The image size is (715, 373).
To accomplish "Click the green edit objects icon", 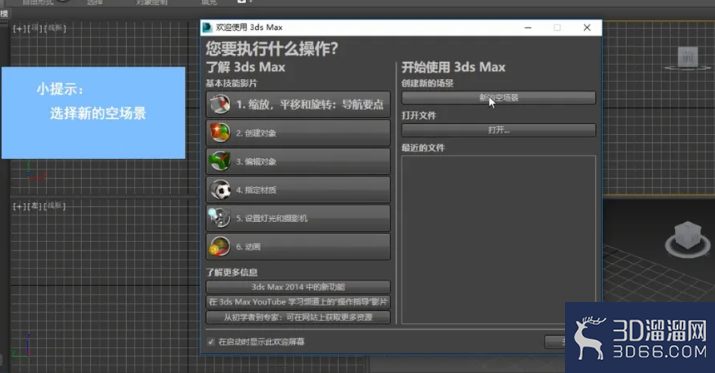I will point(220,161).
